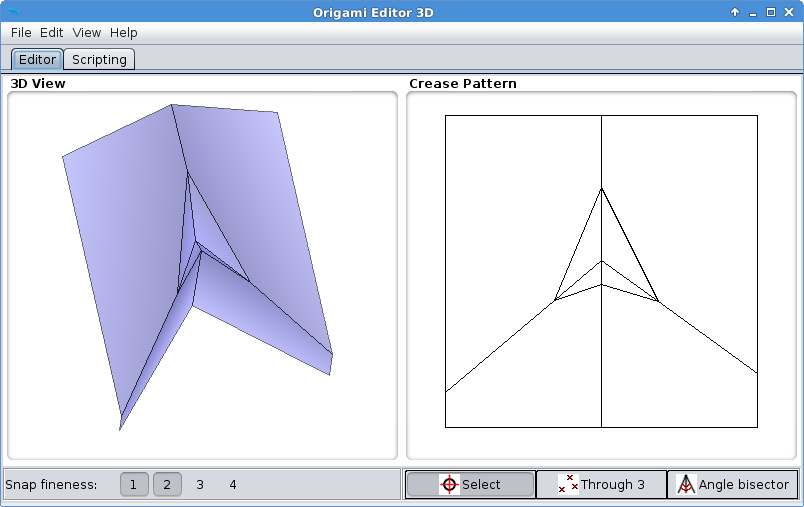Click the Select tool crosshair icon
Viewport: 804px width, 507px height.
450,485
